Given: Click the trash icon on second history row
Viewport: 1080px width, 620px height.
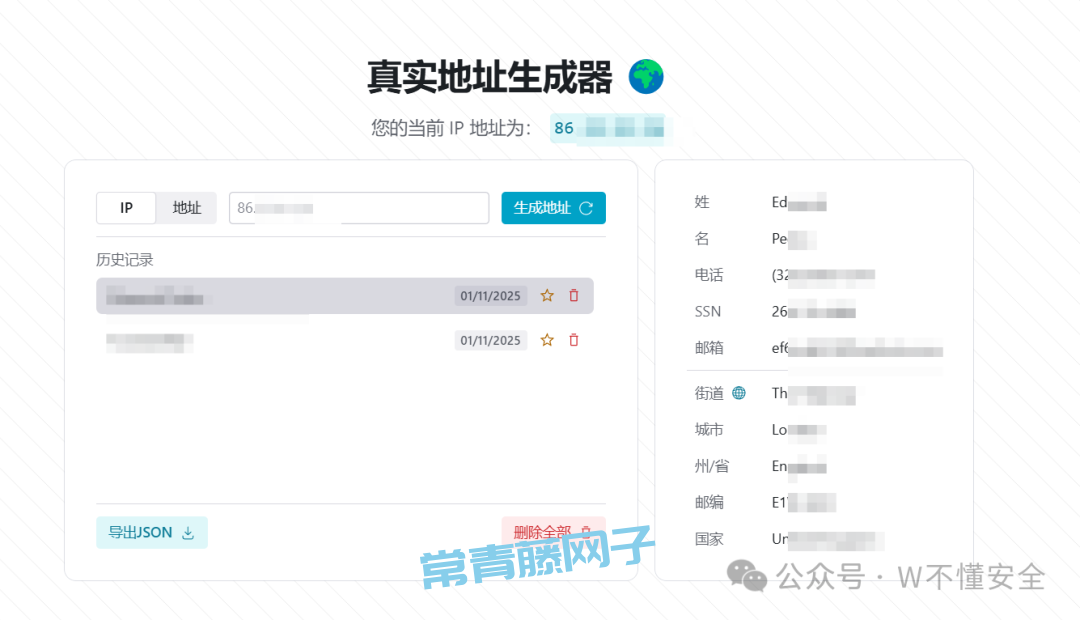Looking at the screenshot, I should 574,340.
